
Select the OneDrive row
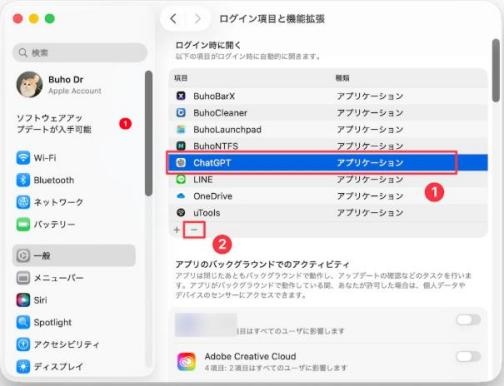coord(328,196)
